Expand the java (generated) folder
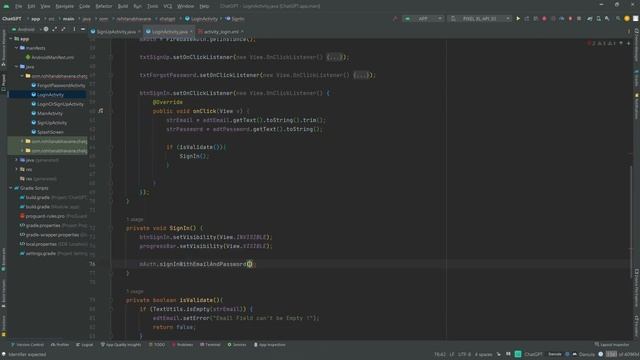Image resolution: width=640 pixels, height=360 pixels. (17, 160)
